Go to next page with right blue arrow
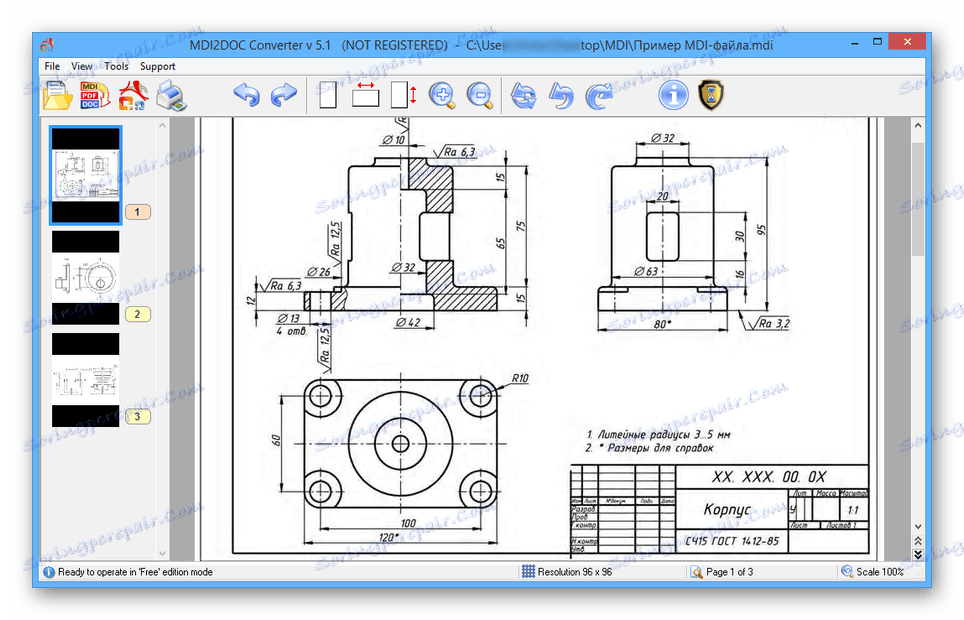The width and height of the screenshot is (964, 620). coord(283,95)
